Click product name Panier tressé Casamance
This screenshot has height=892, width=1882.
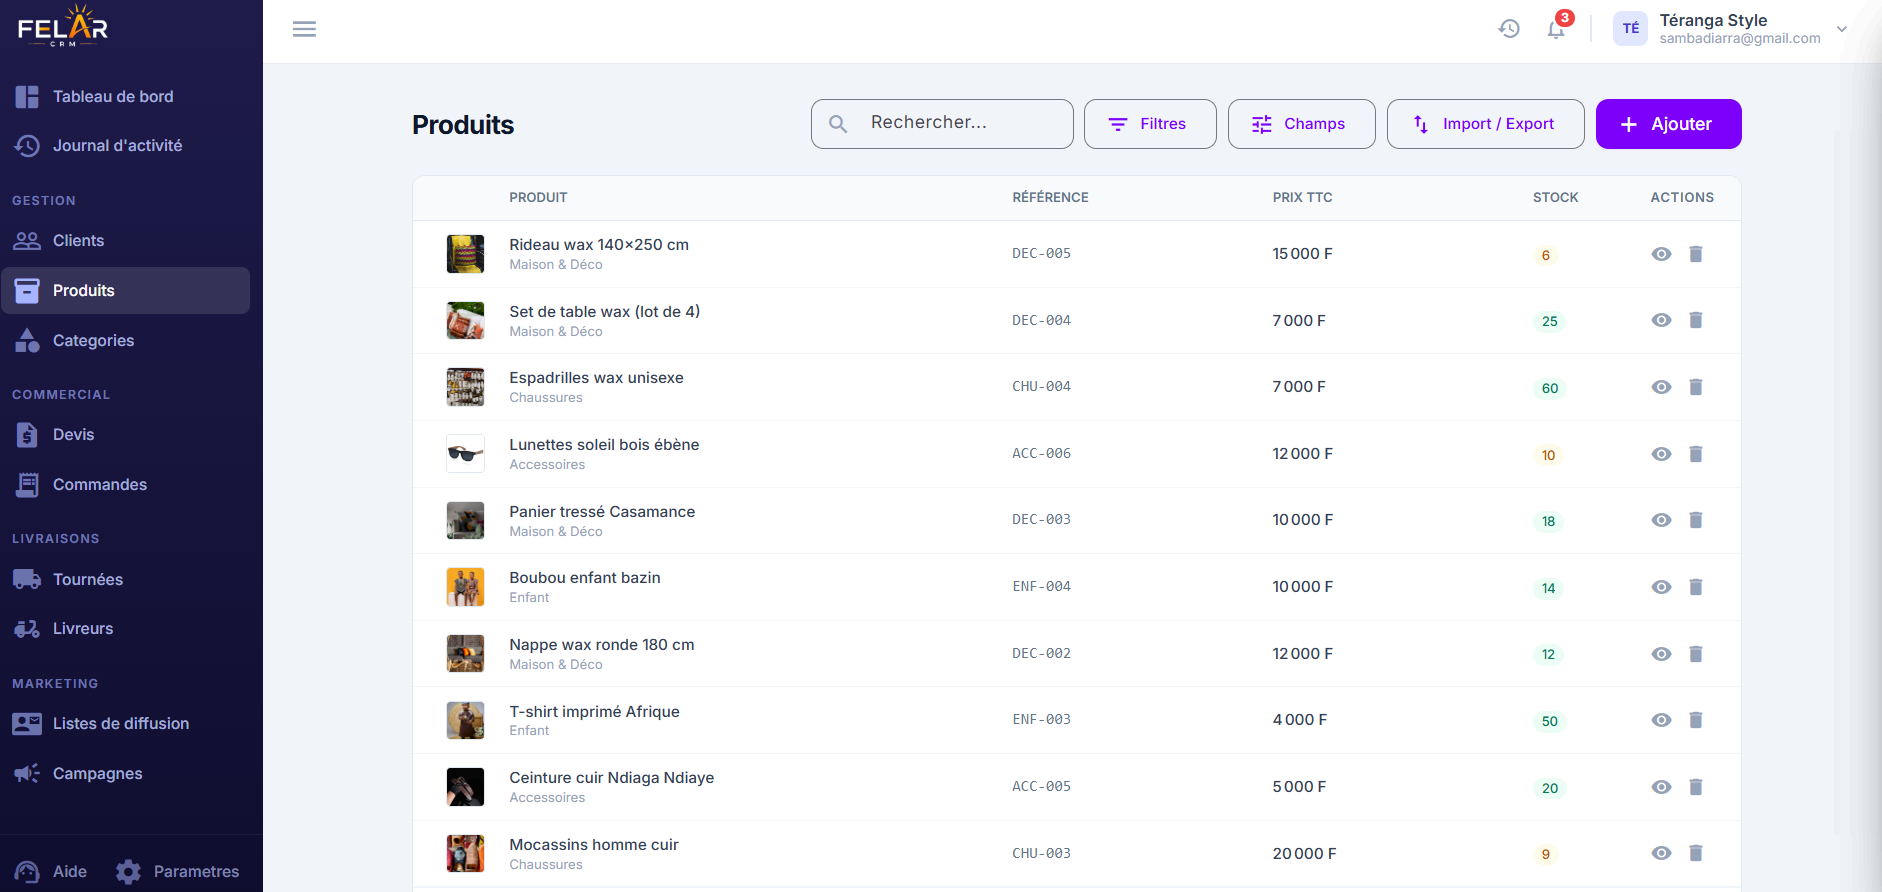coord(602,512)
